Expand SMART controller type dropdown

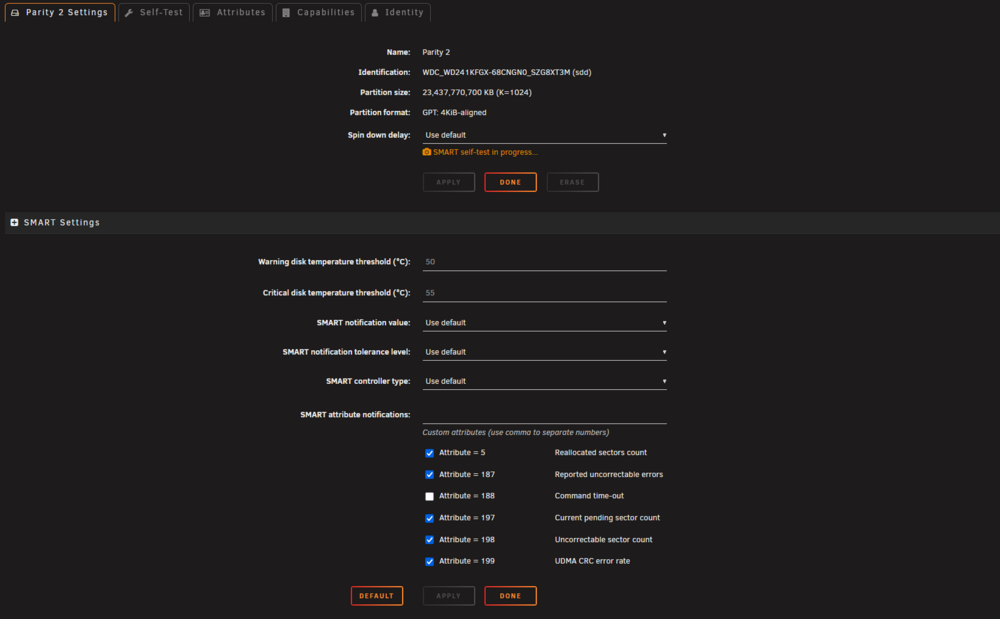click(544, 381)
